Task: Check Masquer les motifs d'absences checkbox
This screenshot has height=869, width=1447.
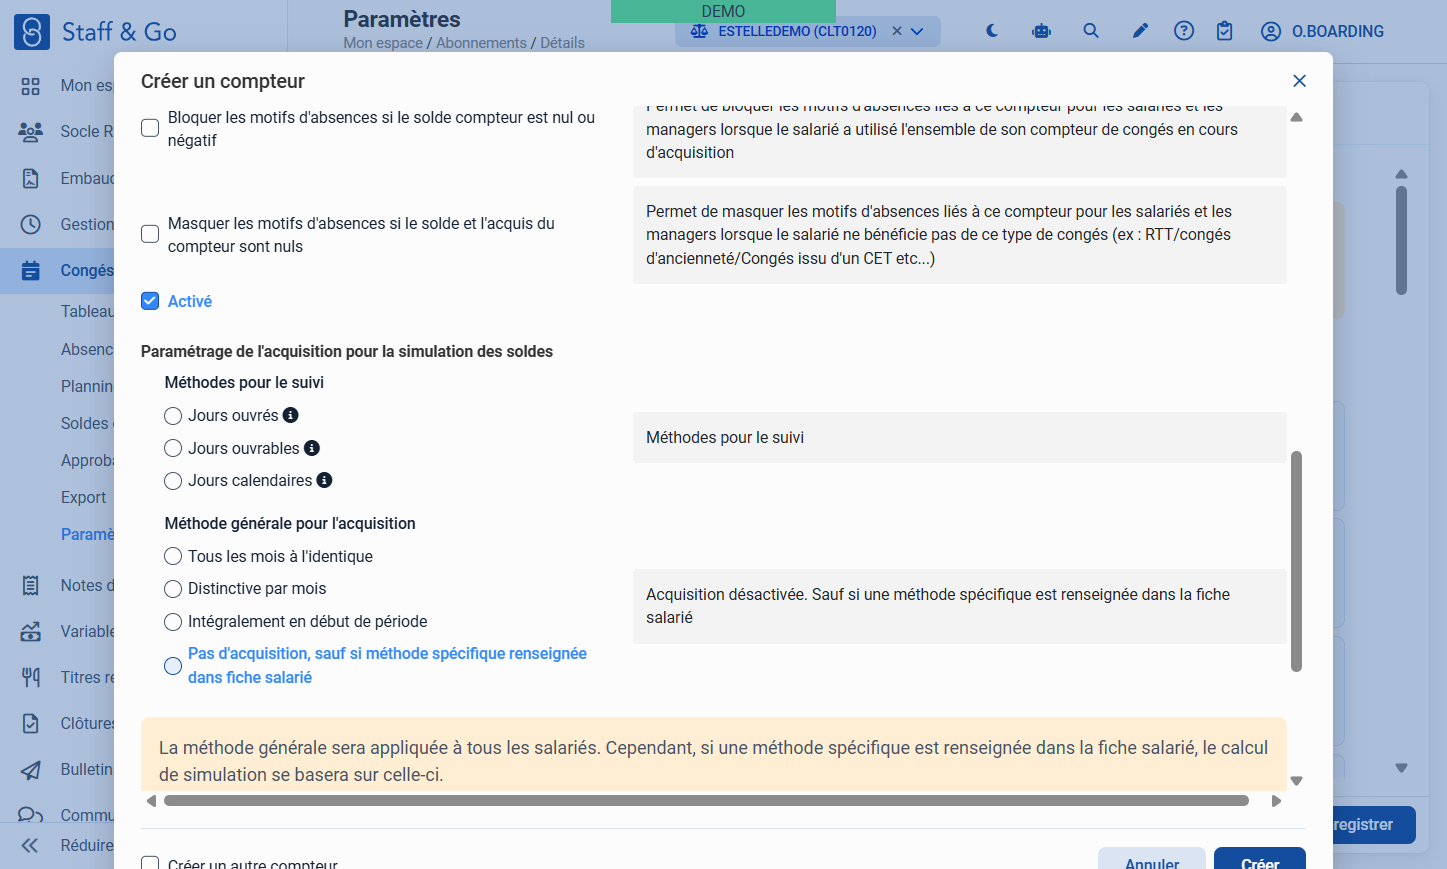Action: pyautogui.click(x=150, y=234)
